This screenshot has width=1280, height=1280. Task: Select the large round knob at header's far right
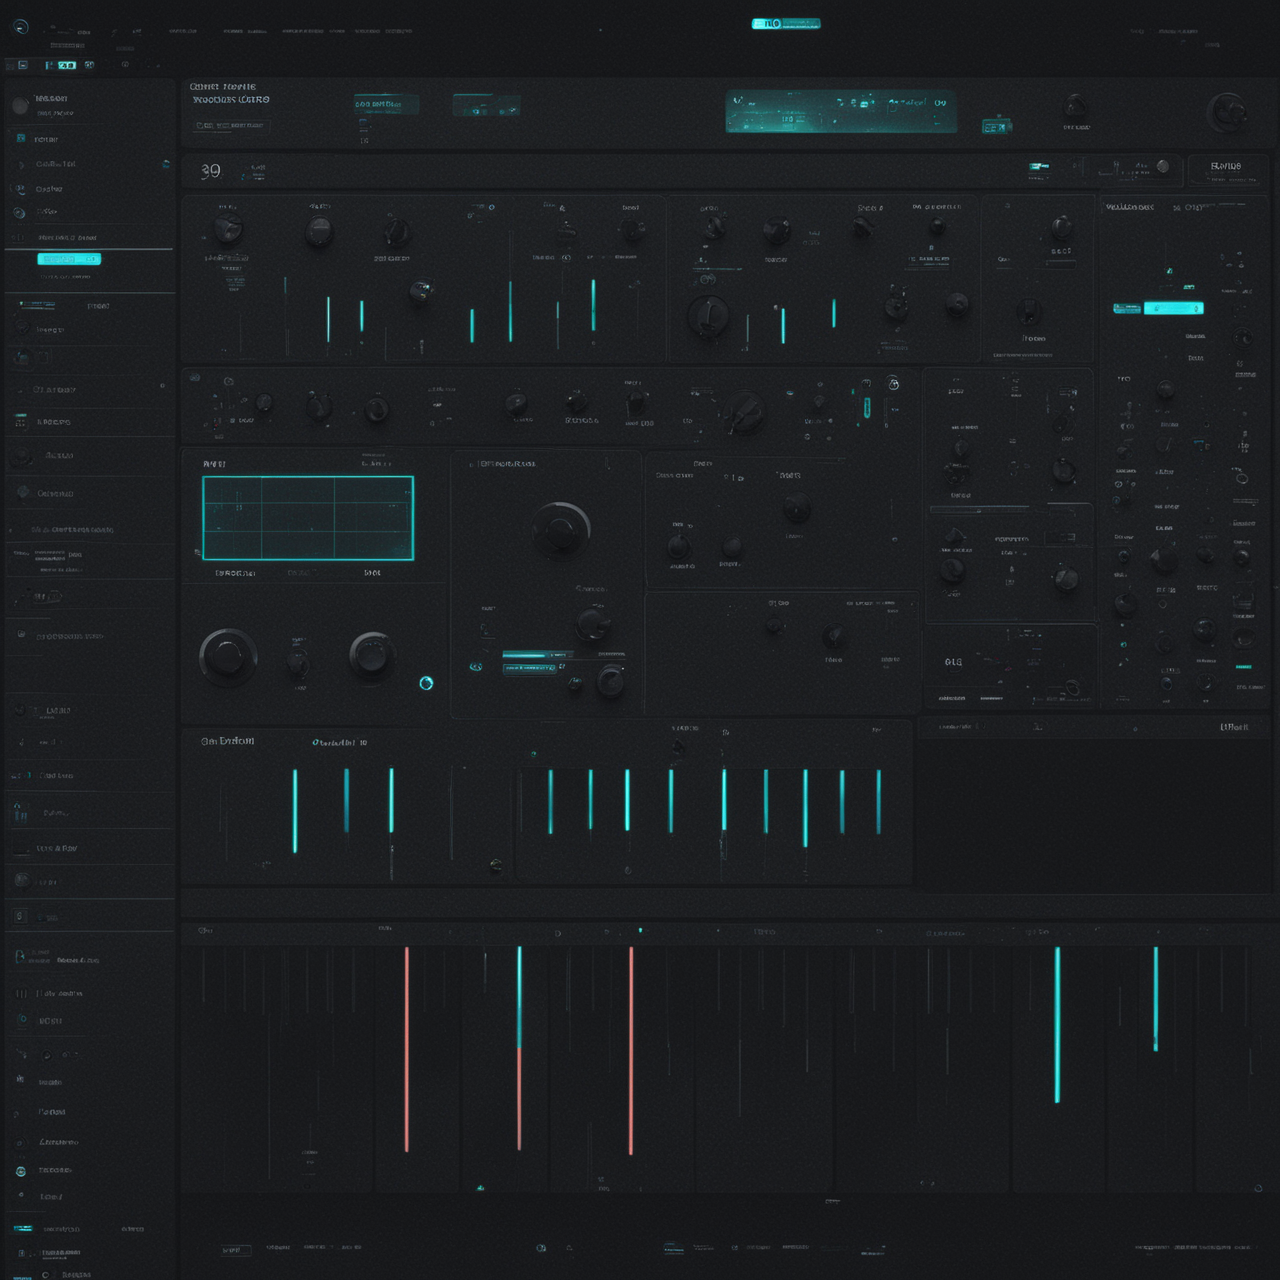(x=1226, y=112)
